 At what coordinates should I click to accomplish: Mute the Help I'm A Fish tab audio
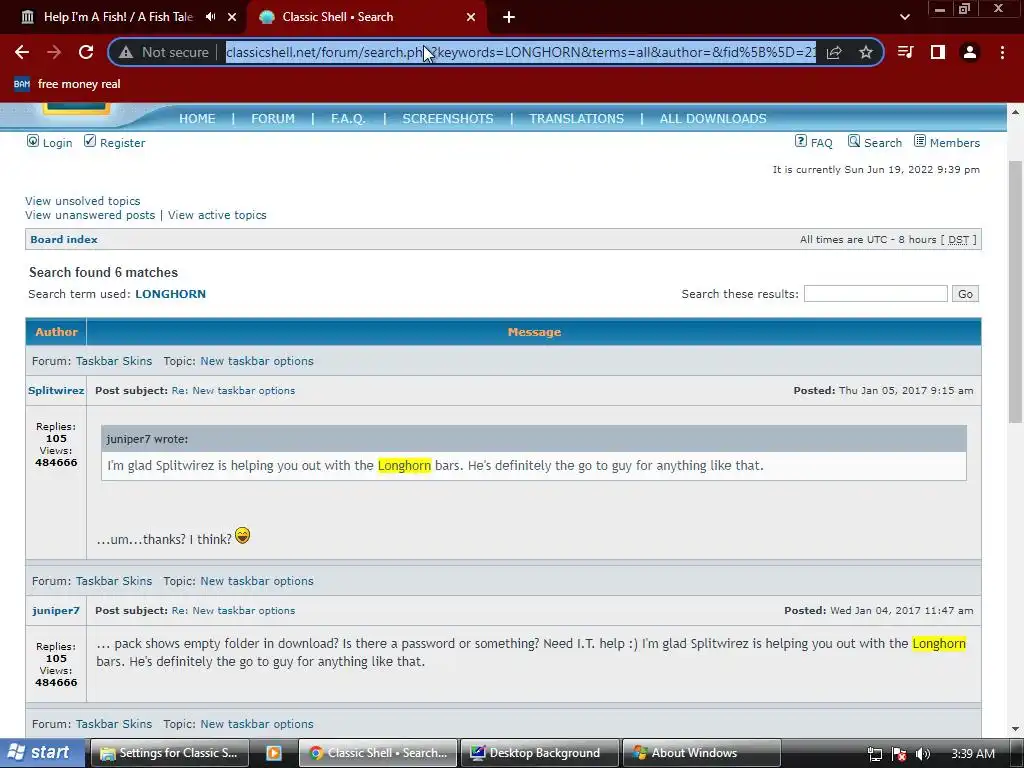point(210,17)
